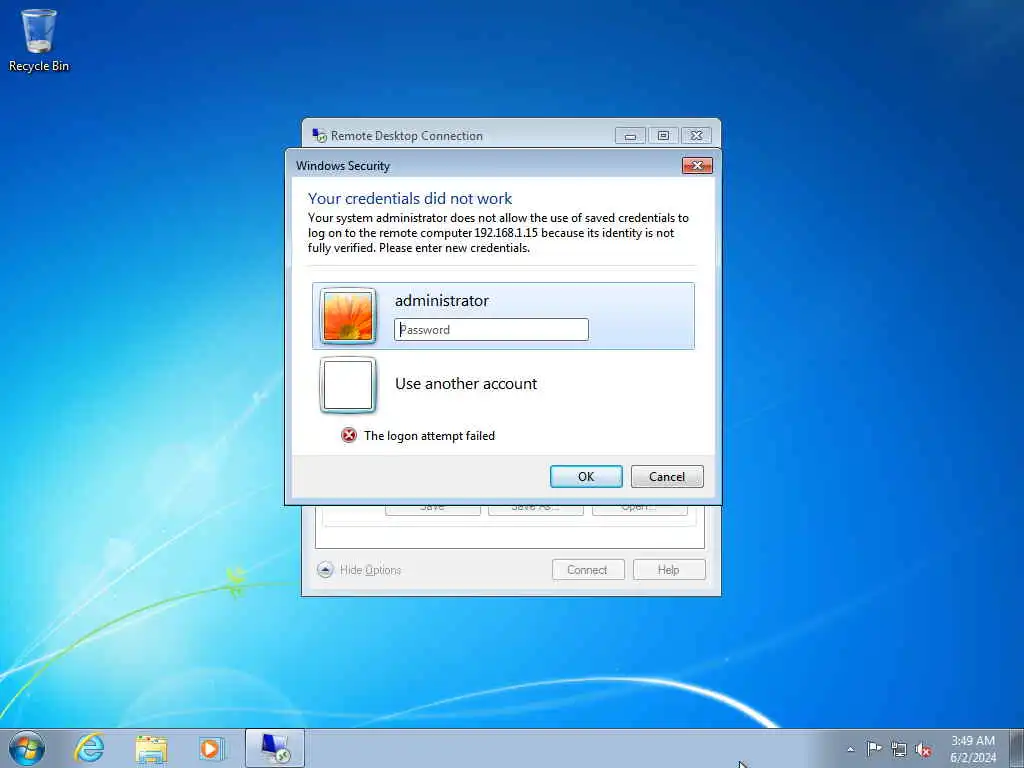Click the Windows Security title text
The height and width of the screenshot is (768, 1024).
[x=343, y=166]
